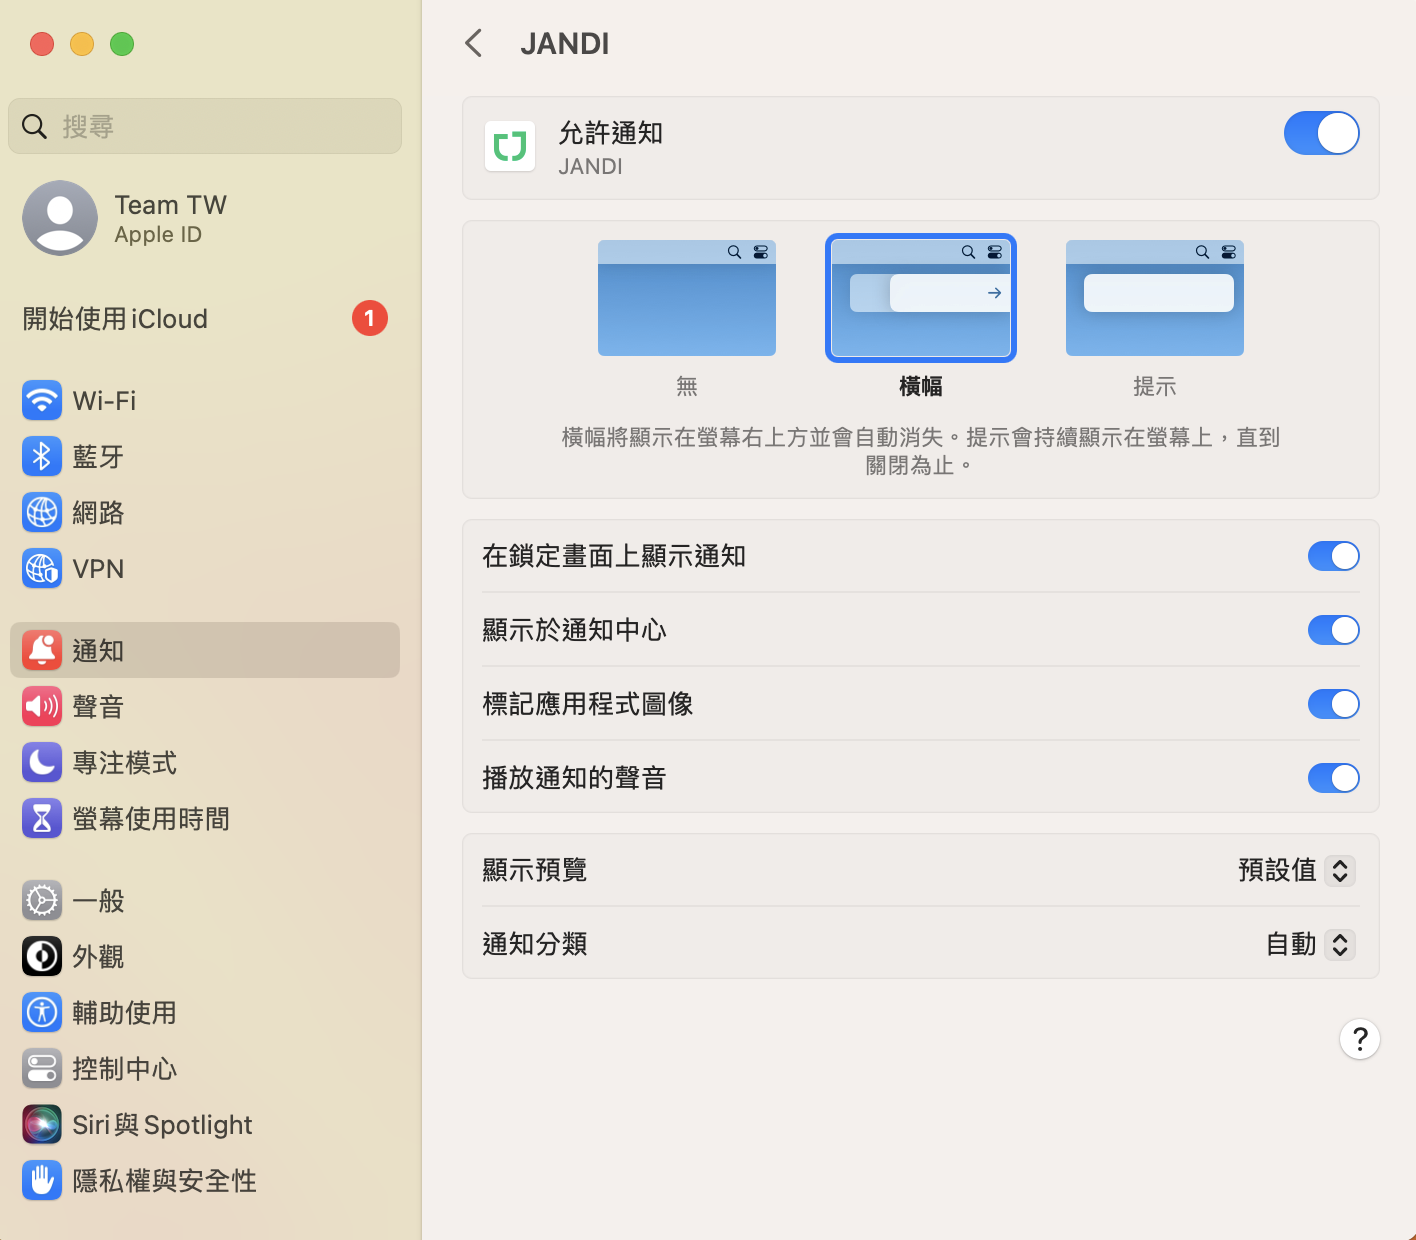Viewport: 1416px width, 1240px height.
Task: Go back using the chevron beside JANDI
Action: click(x=474, y=43)
